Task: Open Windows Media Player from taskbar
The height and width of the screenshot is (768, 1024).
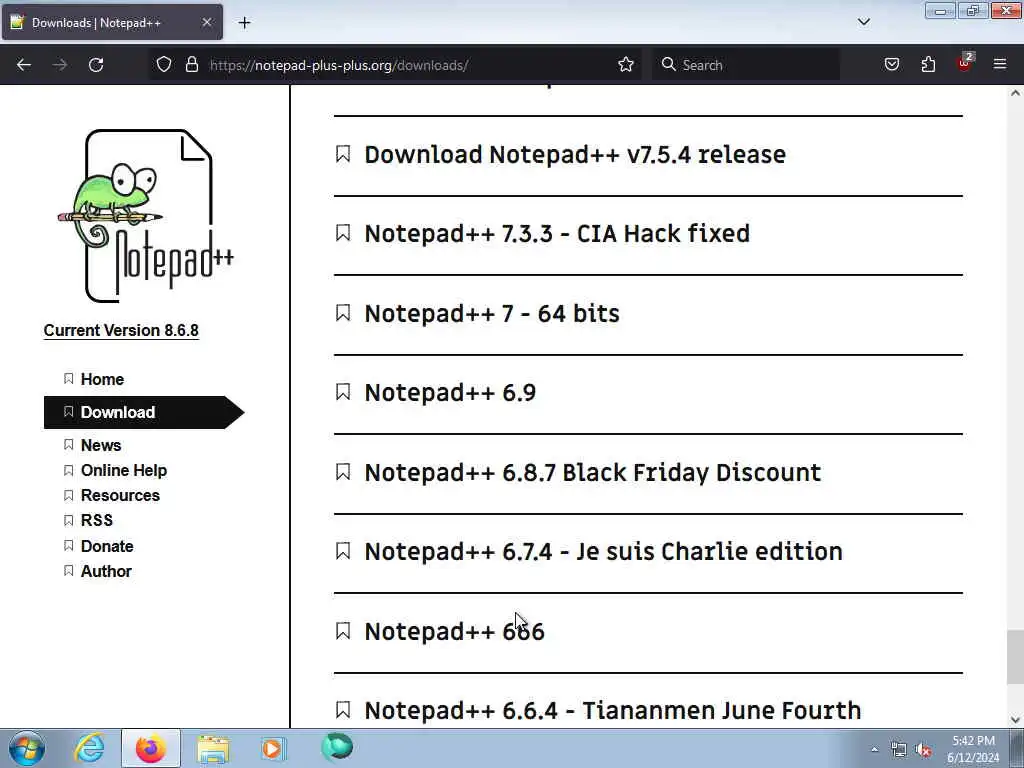Action: [x=273, y=748]
